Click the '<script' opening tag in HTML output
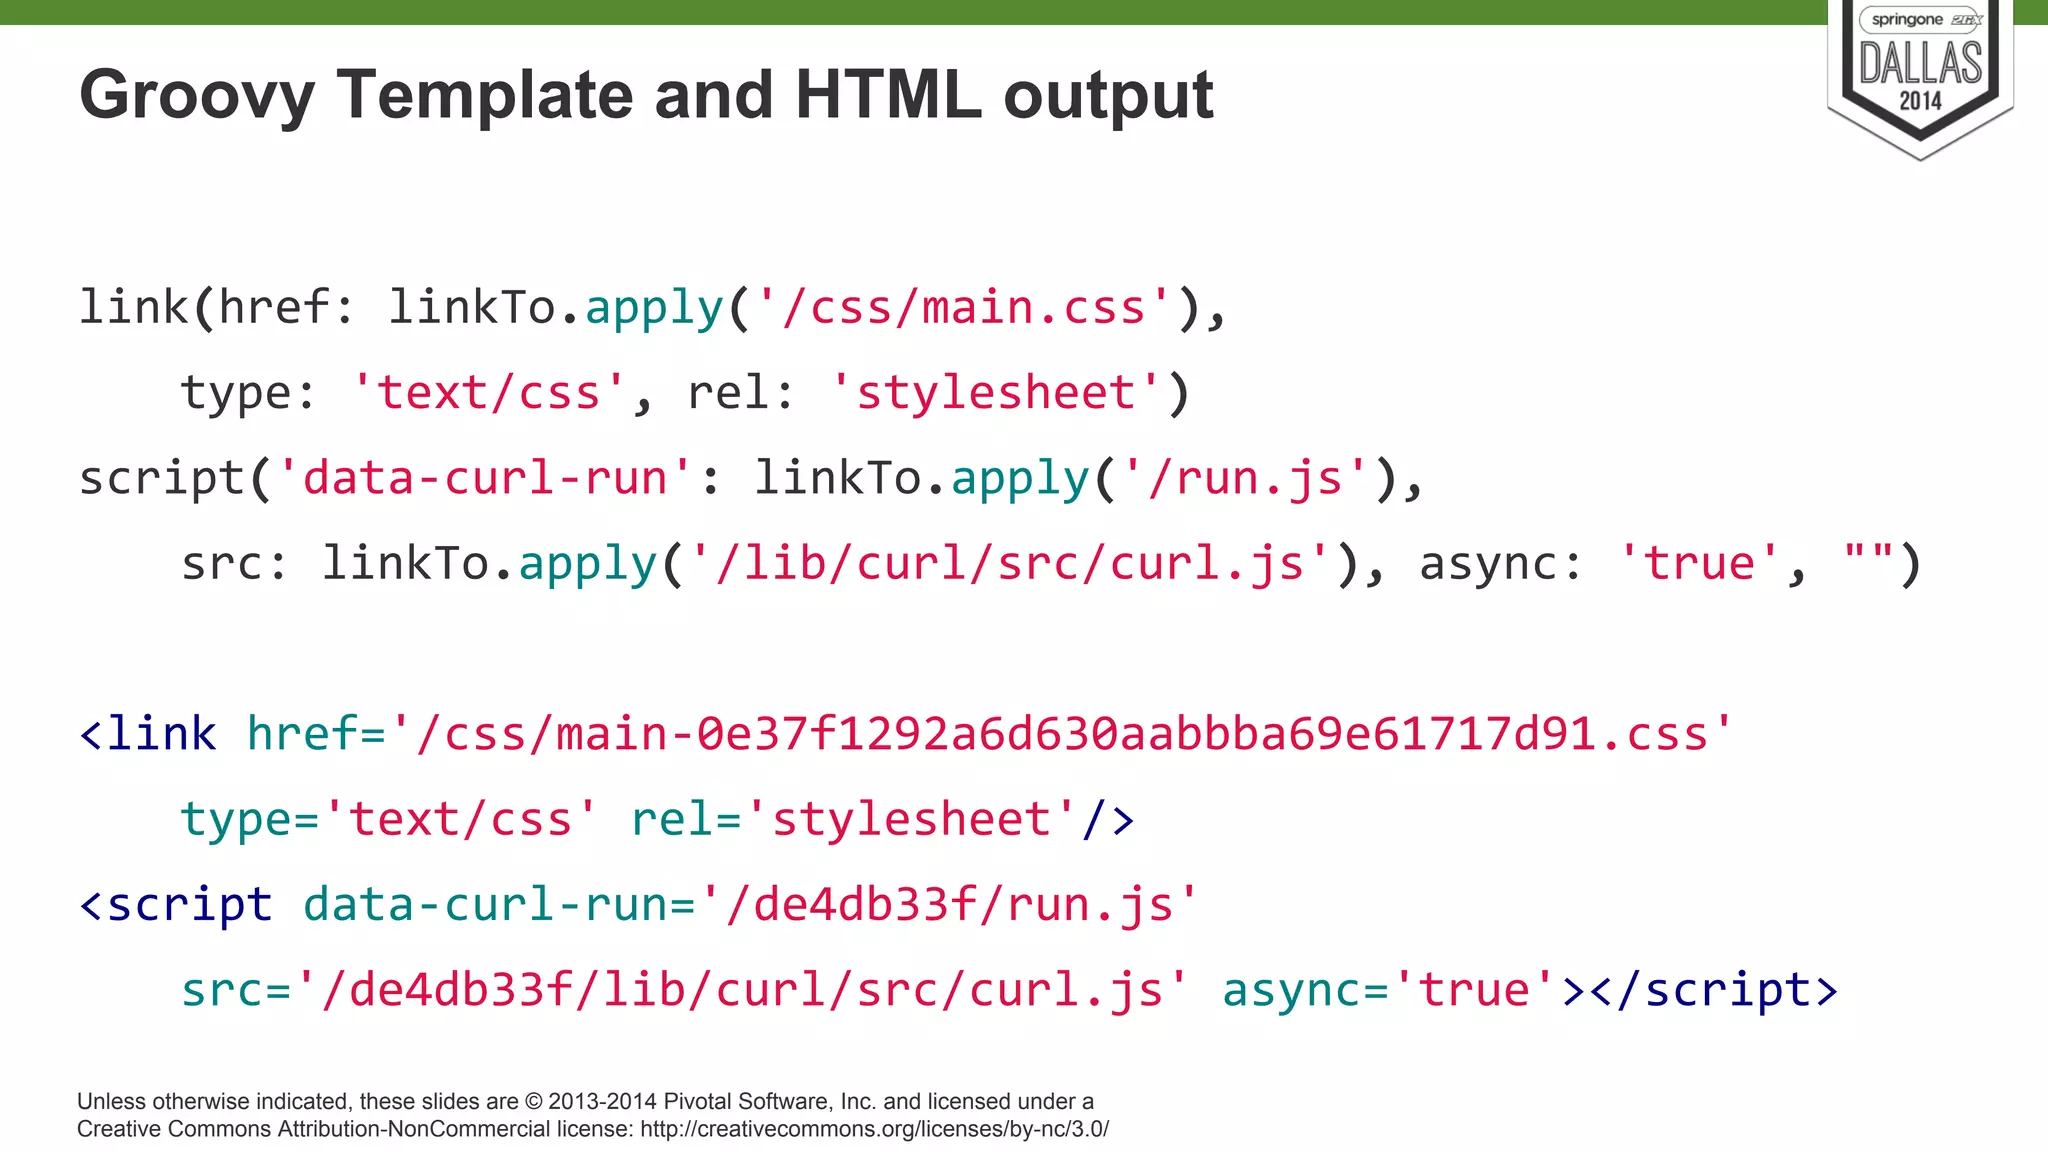The image size is (2048, 1152). [x=176, y=906]
